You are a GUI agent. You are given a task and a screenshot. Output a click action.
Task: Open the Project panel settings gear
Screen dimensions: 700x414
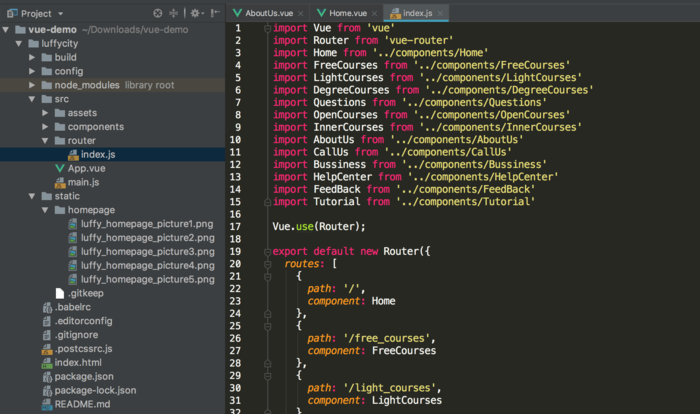pos(196,13)
